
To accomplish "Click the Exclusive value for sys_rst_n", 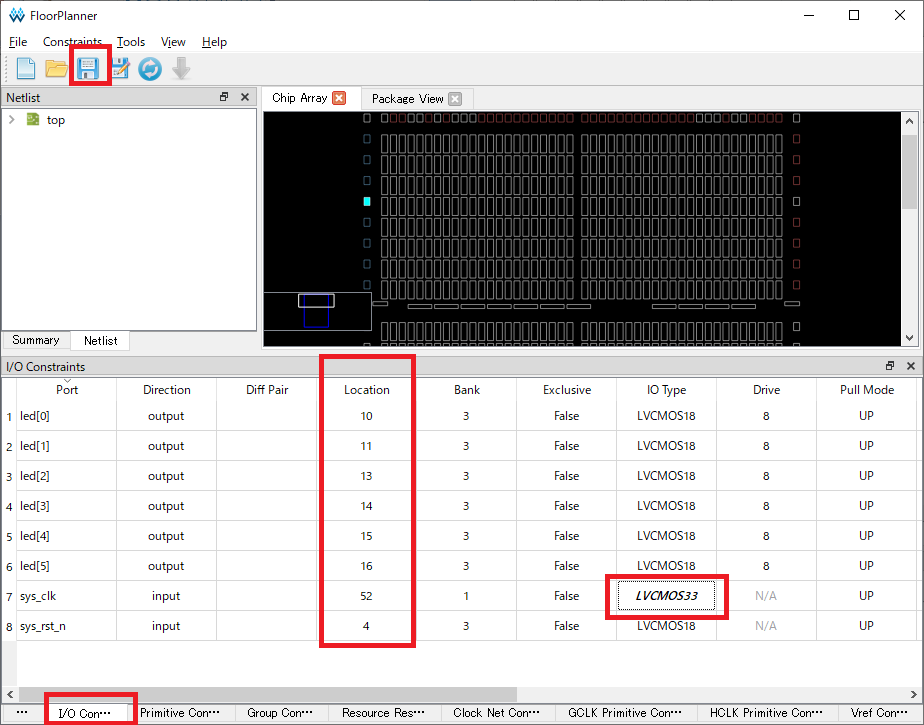I will 566,626.
